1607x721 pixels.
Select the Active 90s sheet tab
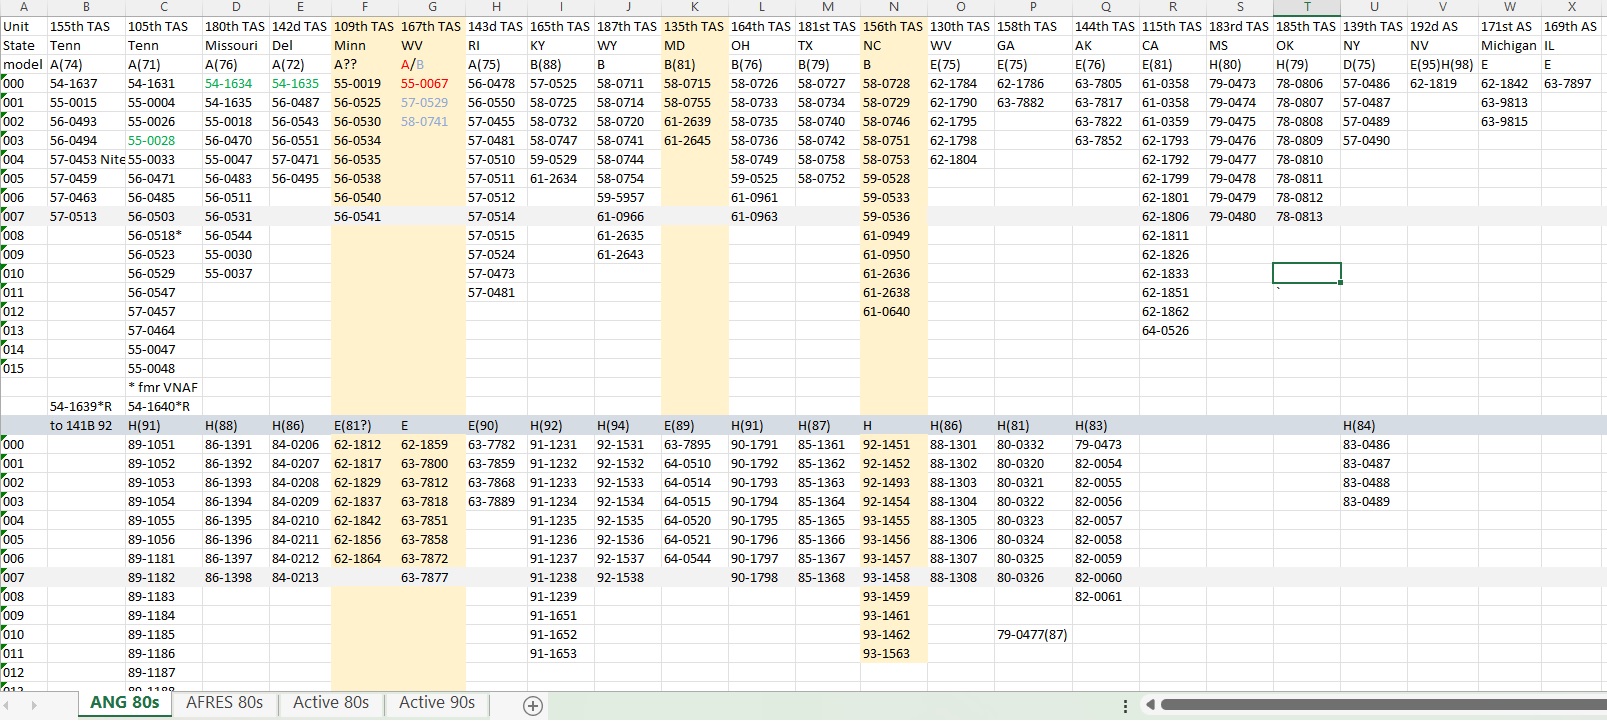437,703
